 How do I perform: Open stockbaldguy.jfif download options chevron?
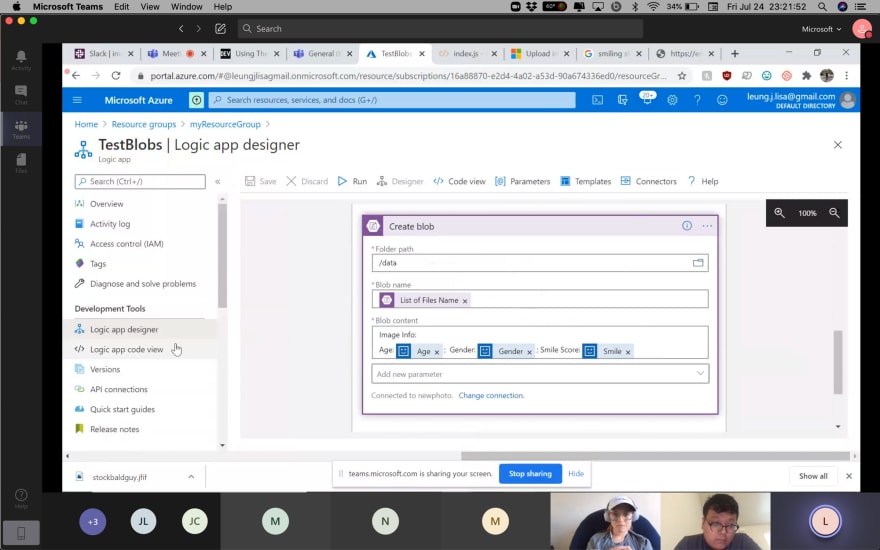pos(191,476)
